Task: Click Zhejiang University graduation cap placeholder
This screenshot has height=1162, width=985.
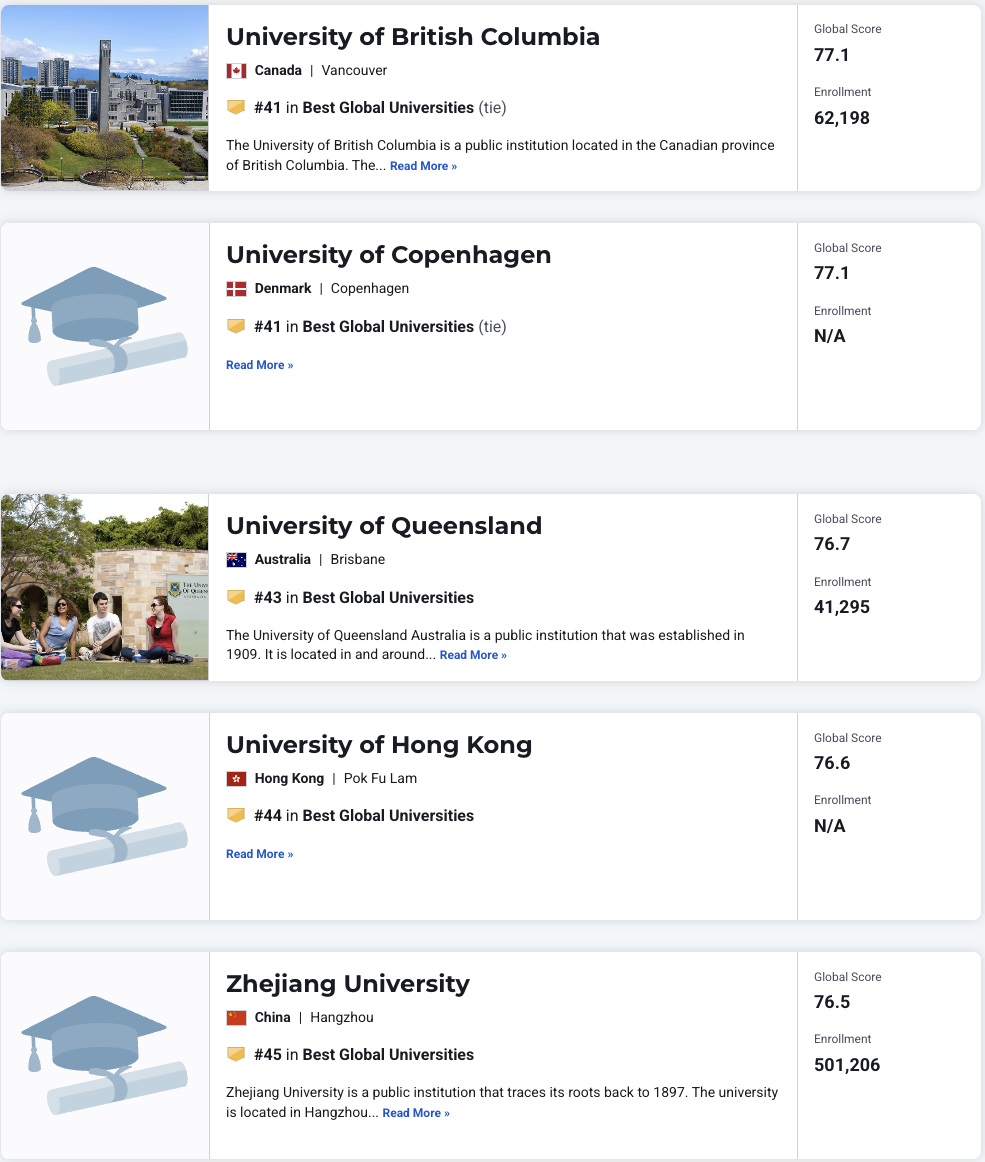Action: (x=105, y=1055)
